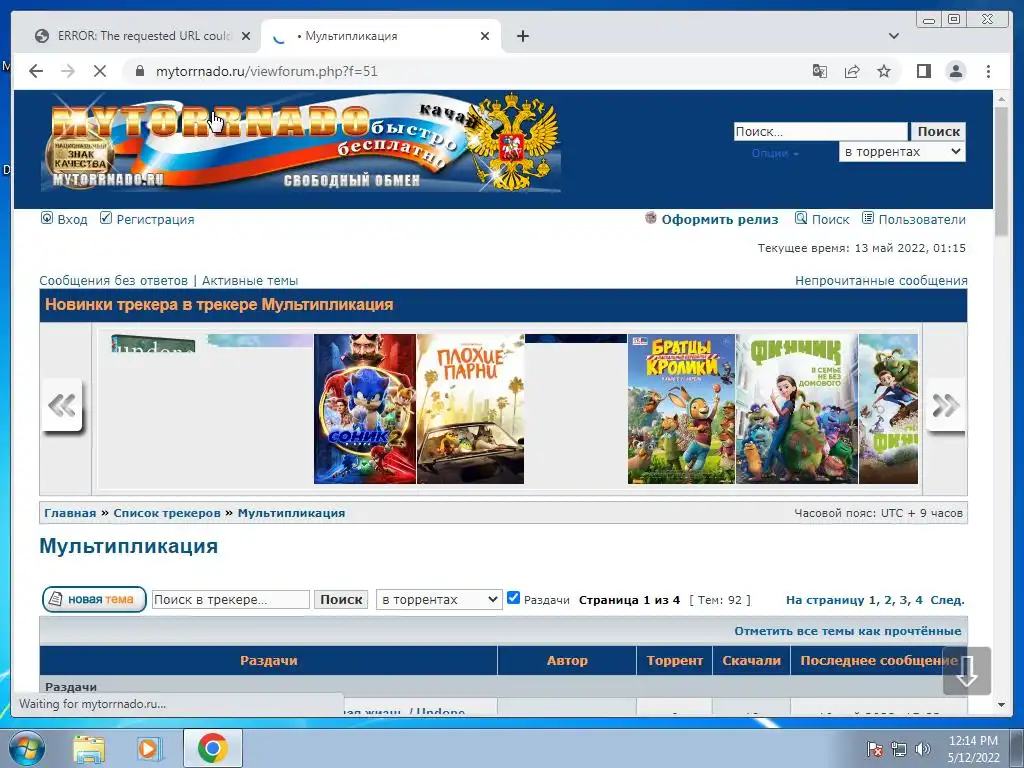Focus the Поиск в трекере field
The image size is (1024, 768).
[231, 600]
